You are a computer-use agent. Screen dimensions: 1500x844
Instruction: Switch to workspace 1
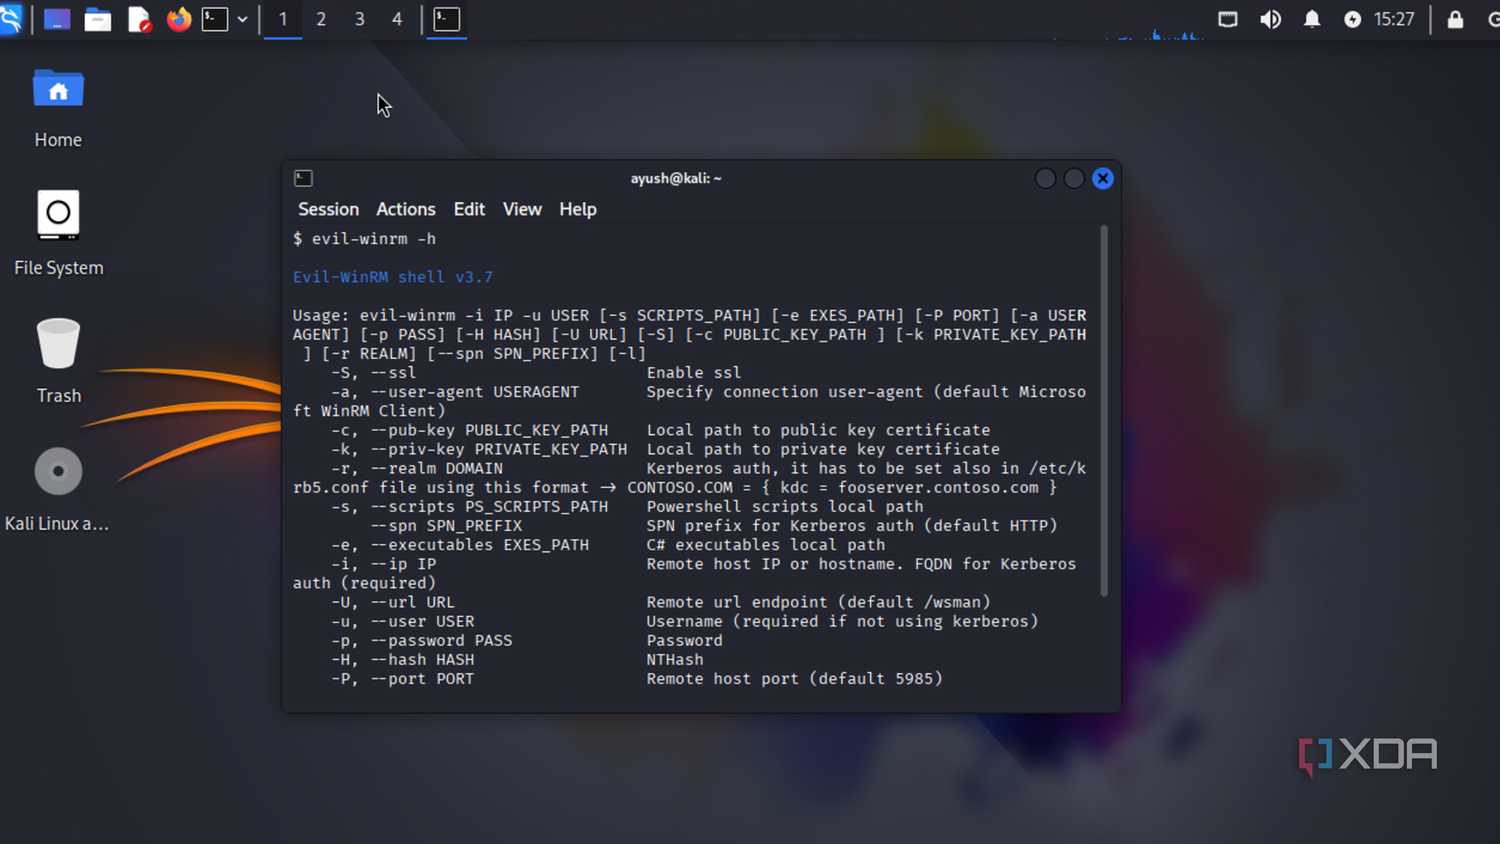pos(283,19)
